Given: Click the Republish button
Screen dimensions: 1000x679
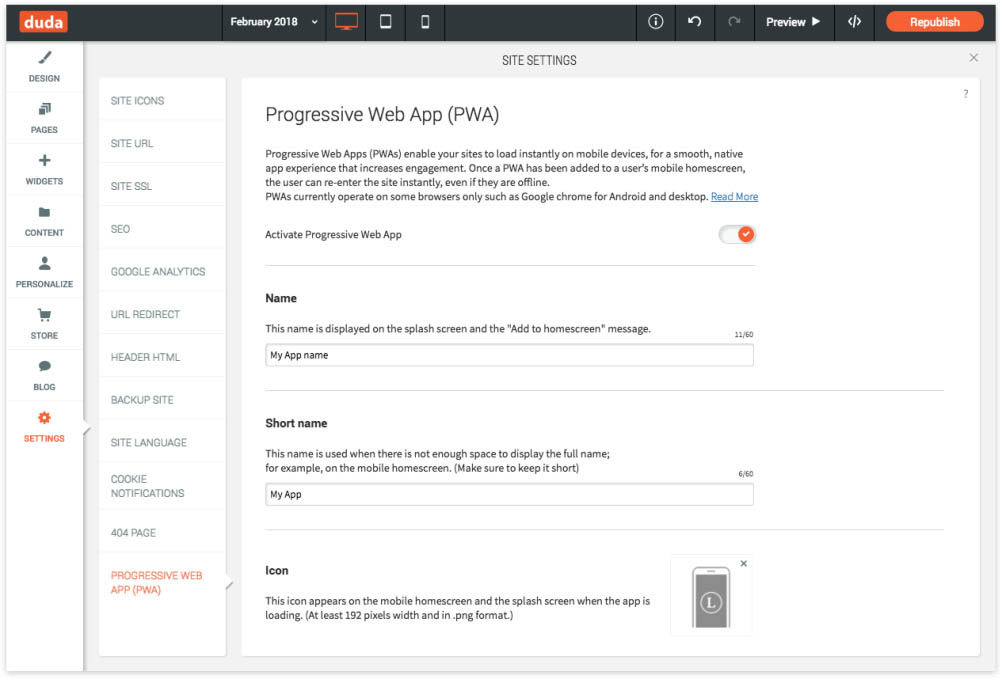Looking at the screenshot, I should (x=934, y=22).
